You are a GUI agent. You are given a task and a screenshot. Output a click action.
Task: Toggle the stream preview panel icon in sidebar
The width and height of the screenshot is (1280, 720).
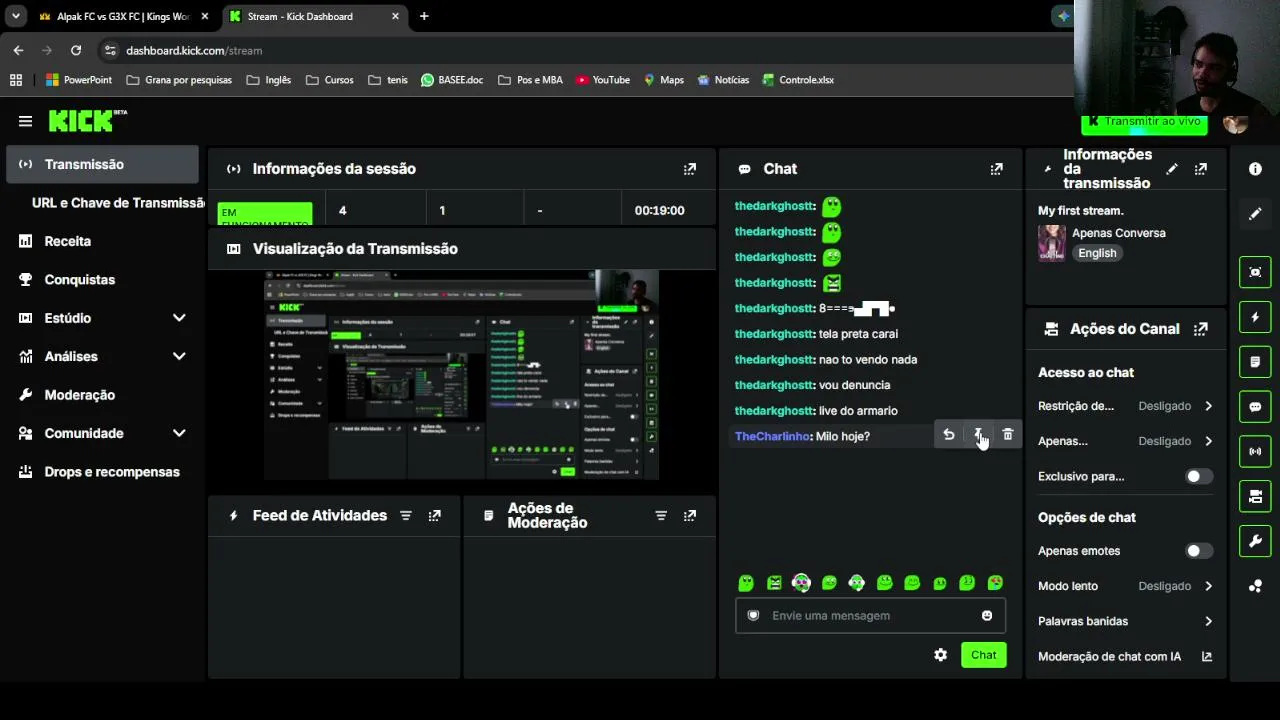tap(1255, 272)
